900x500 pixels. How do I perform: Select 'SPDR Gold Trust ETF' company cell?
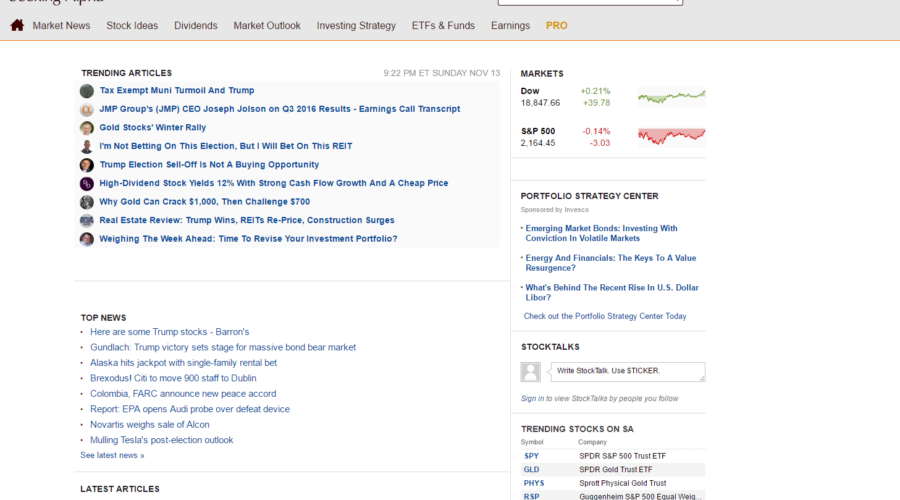click(615, 470)
